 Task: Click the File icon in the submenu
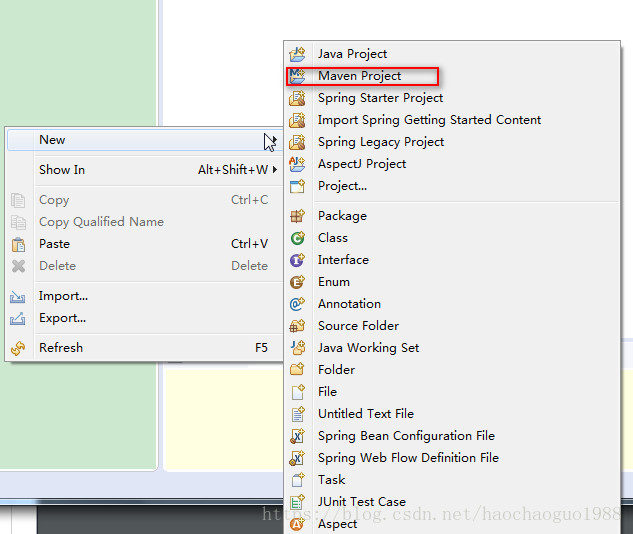298,392
